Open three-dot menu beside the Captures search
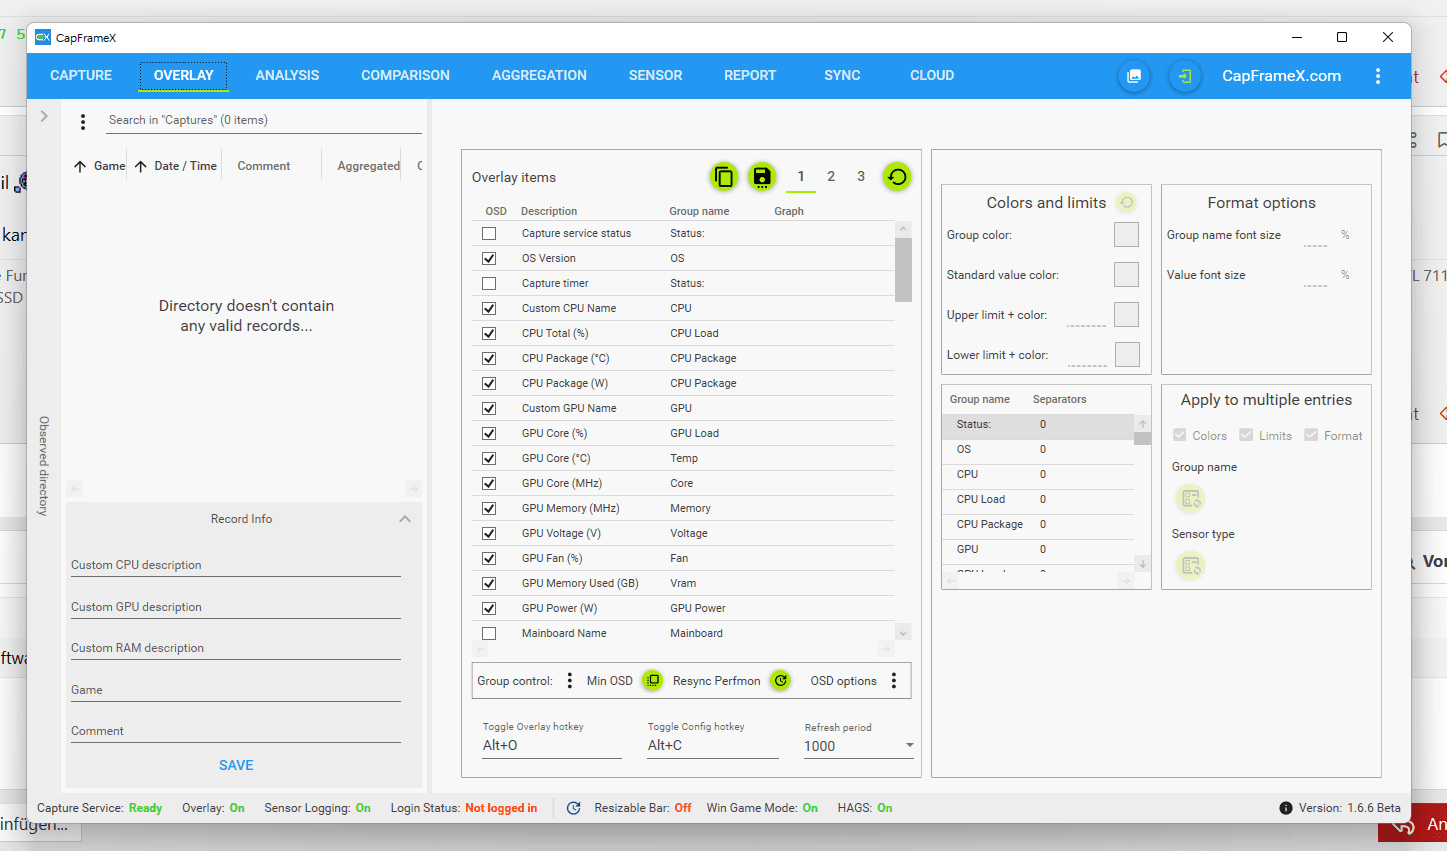This screenshot has width=1447, height=851. click(83, 122)
